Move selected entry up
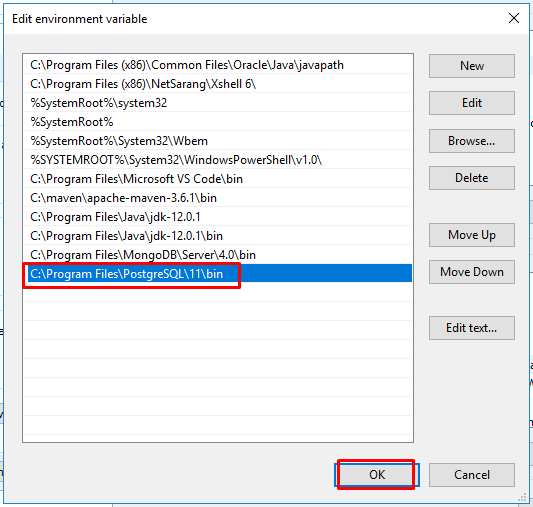 pos(471,235)
